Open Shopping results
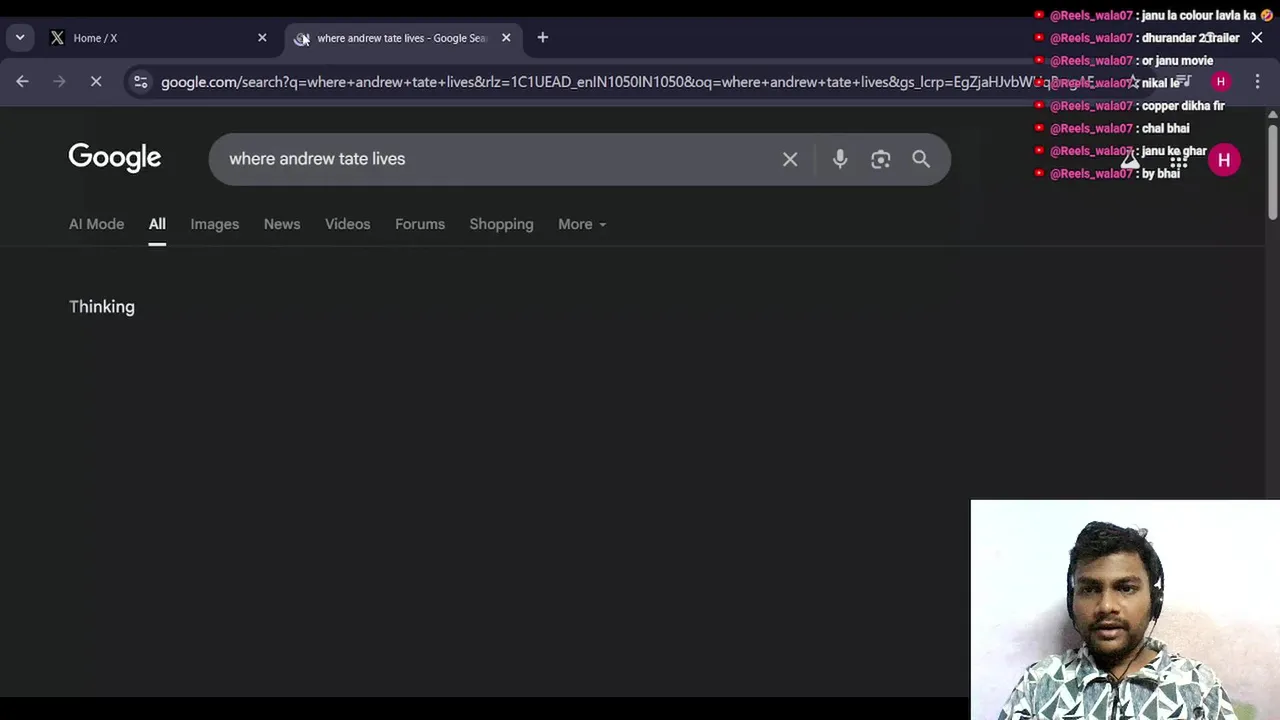This screenshot has height=720, width=1280. 502,224
